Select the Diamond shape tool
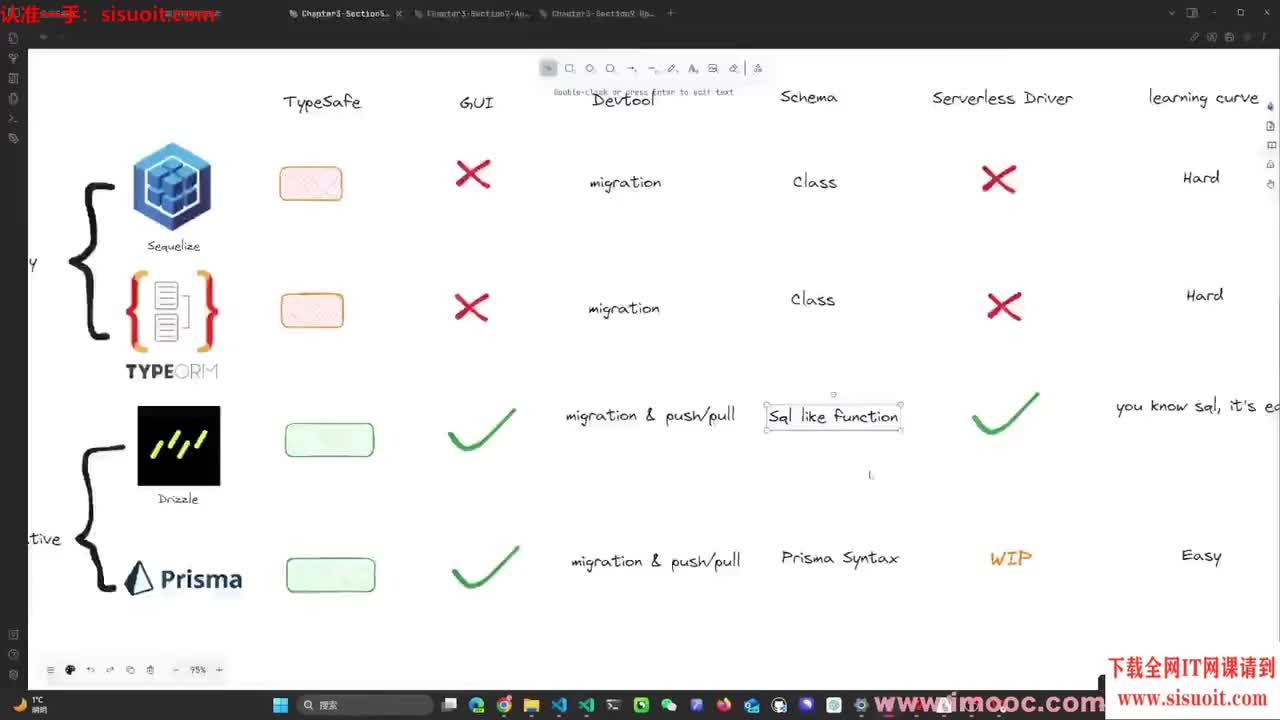 coord(590,68)
